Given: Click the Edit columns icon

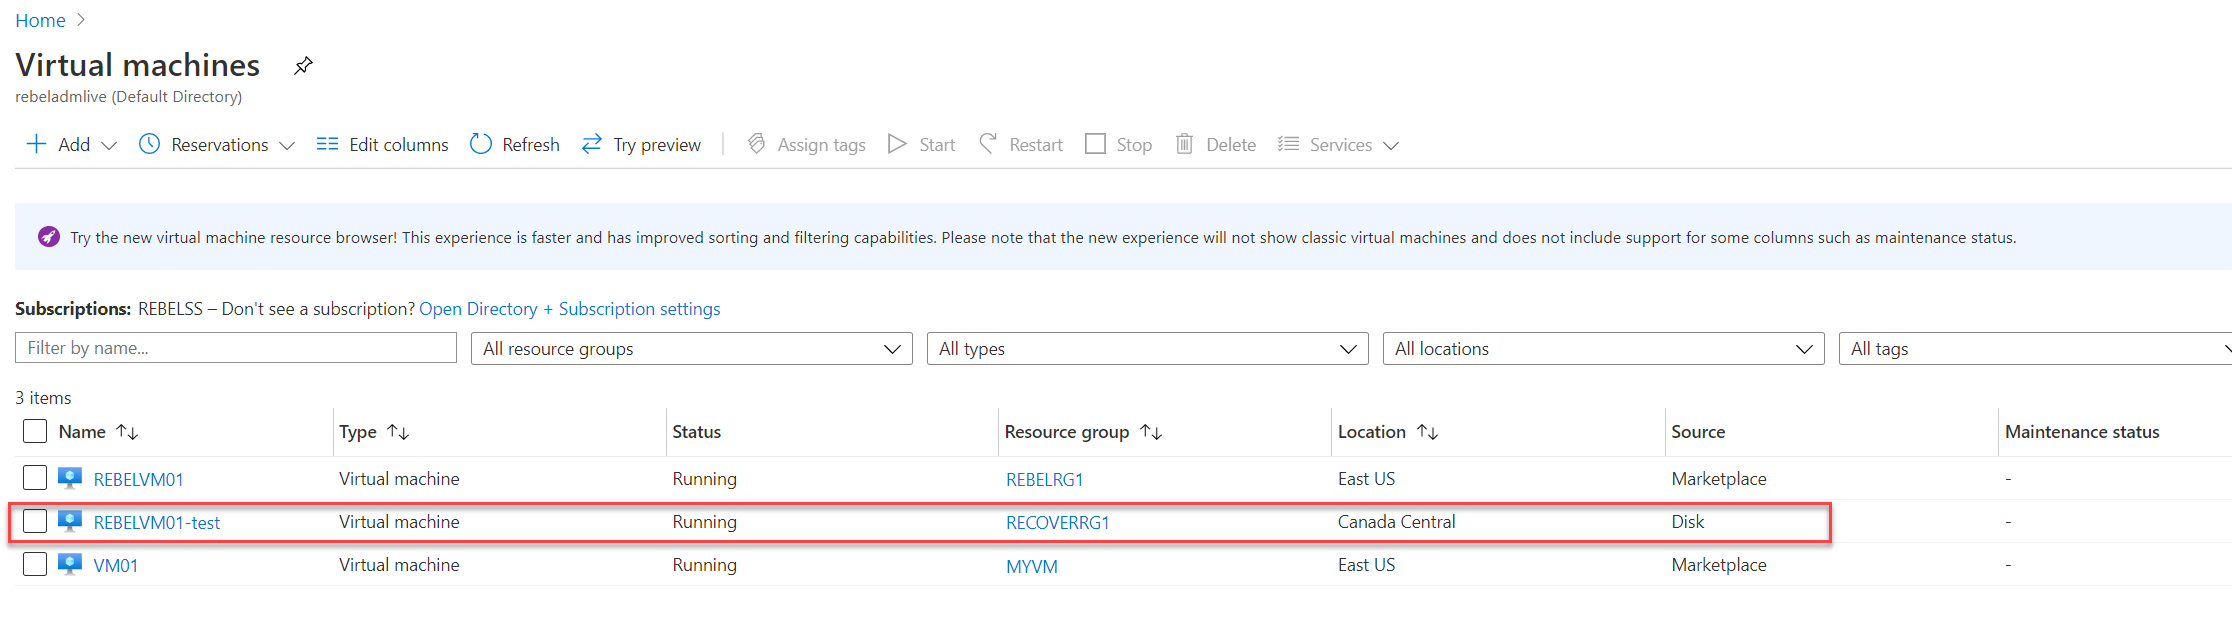Looking at the screenshot, I should click(327, 144).
